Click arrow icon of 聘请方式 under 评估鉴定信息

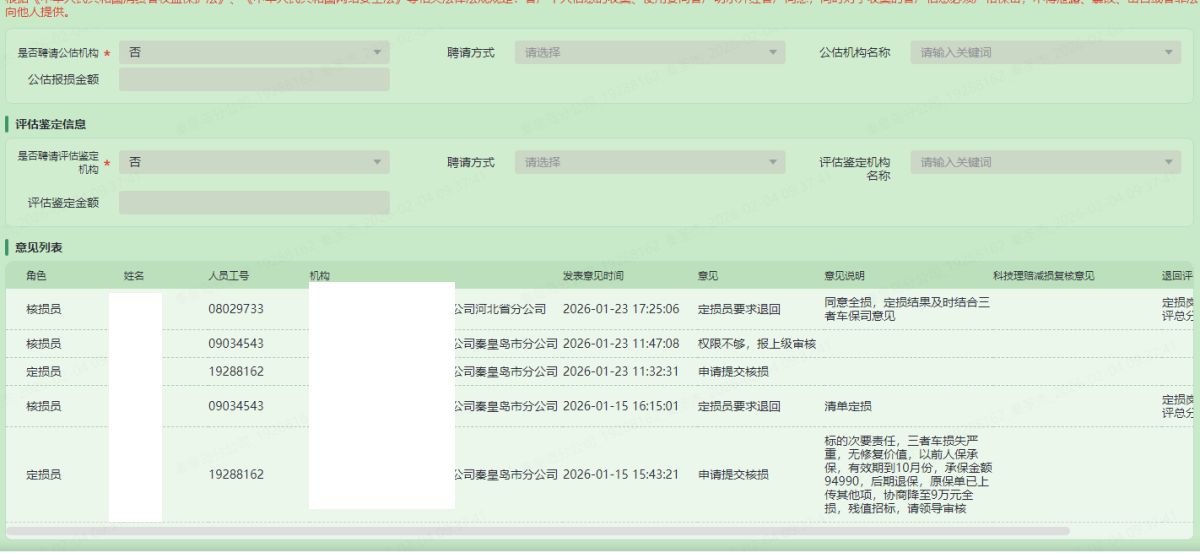coord(773,162)
